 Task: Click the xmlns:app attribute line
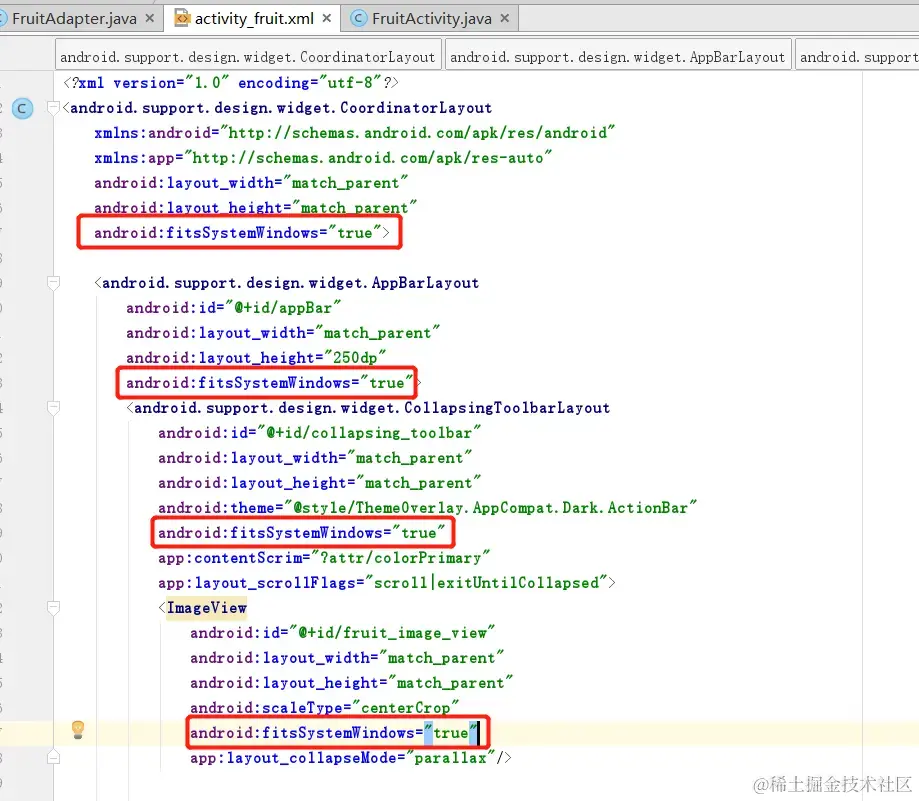[322, 158]
